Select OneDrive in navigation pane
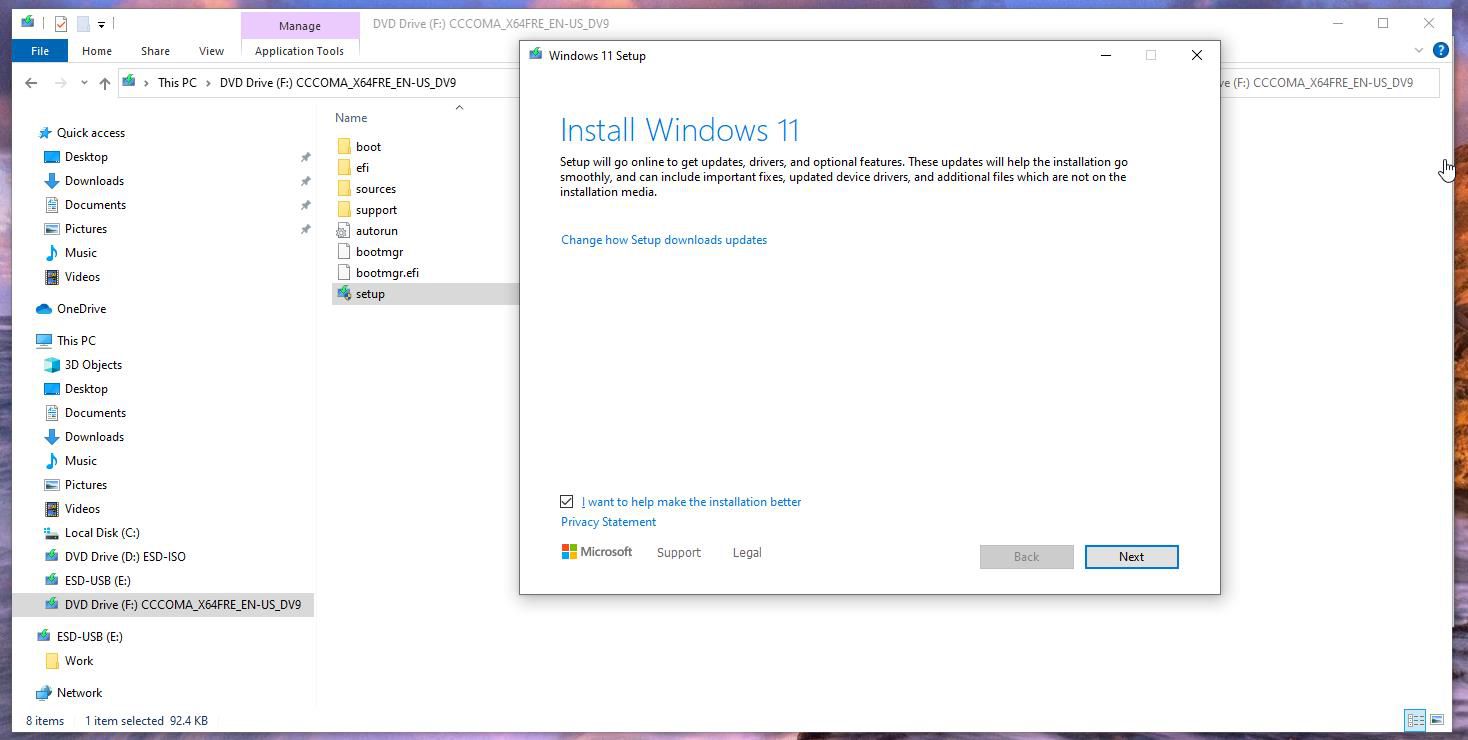This screenshot has height=740, width=1468. [x=81, y=309]
